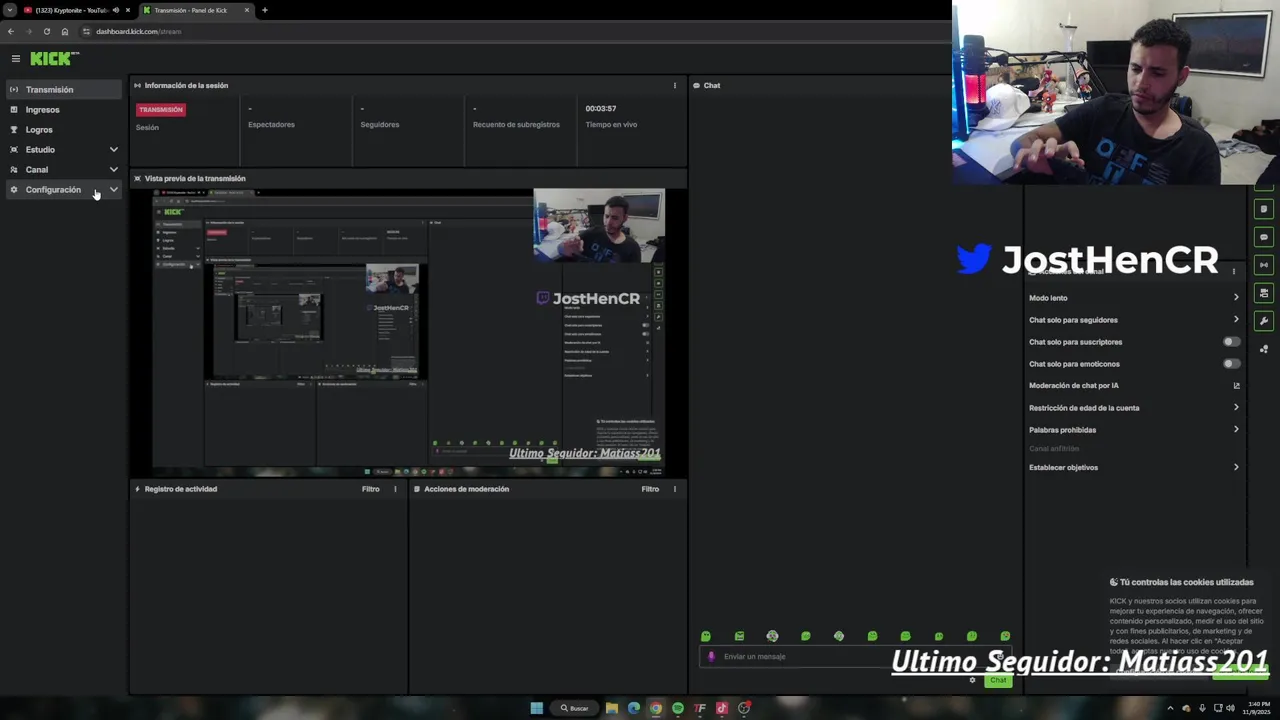Viewport: 1280px width, 720px height.
Task: Expand the Configuración section chevron
Action: pos(113,190)
